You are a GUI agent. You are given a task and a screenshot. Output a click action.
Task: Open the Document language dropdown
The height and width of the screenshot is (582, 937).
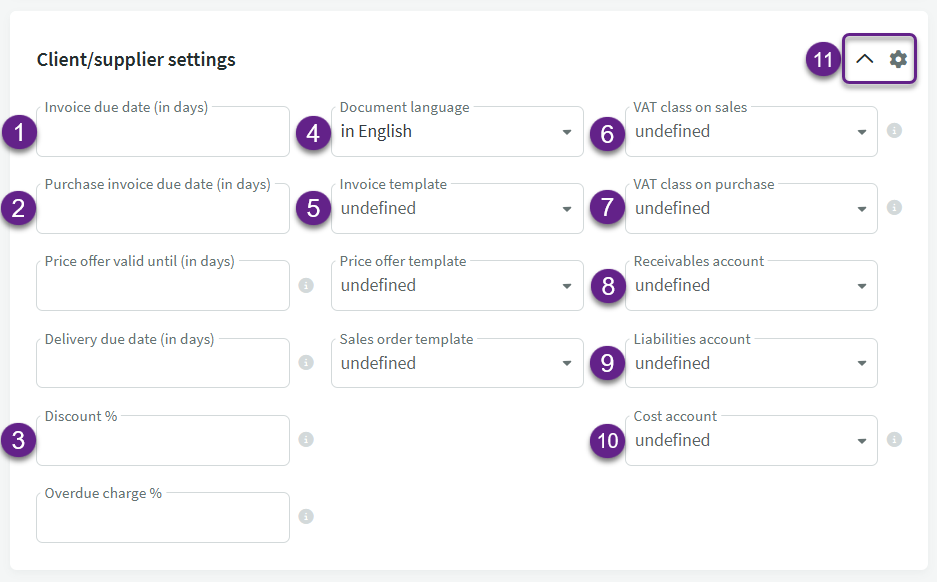click(x=457, y=132)
